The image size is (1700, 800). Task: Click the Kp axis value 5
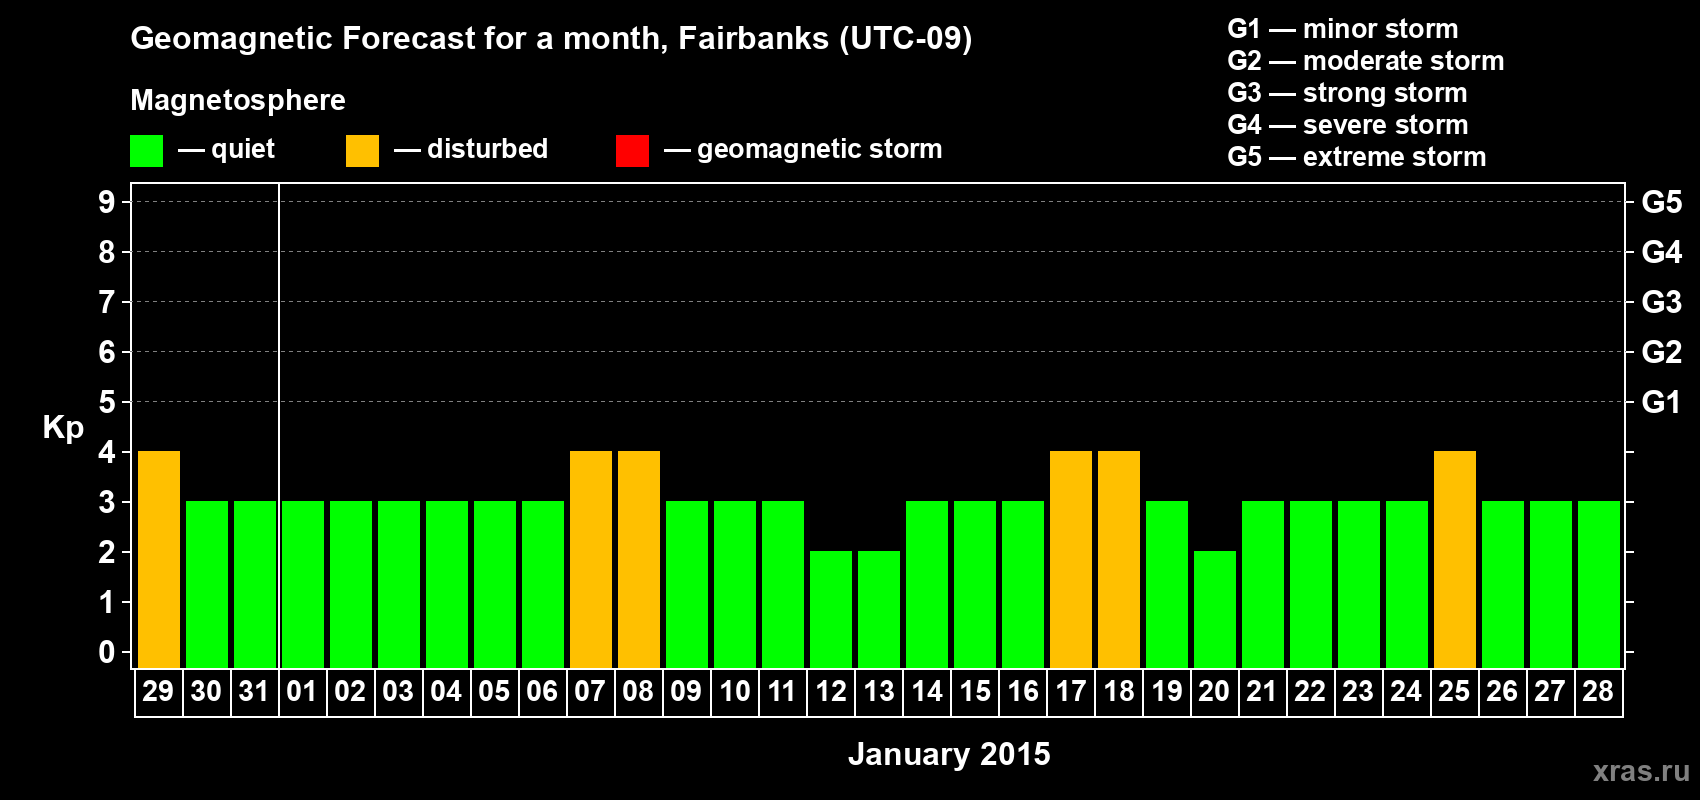pyautogui.click(x=107, y=402)
